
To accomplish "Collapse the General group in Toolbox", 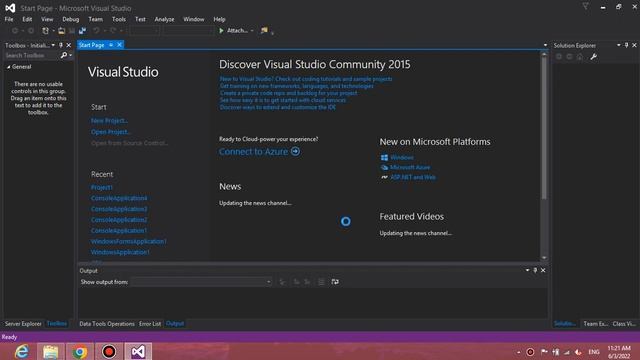I will [9, 67].
